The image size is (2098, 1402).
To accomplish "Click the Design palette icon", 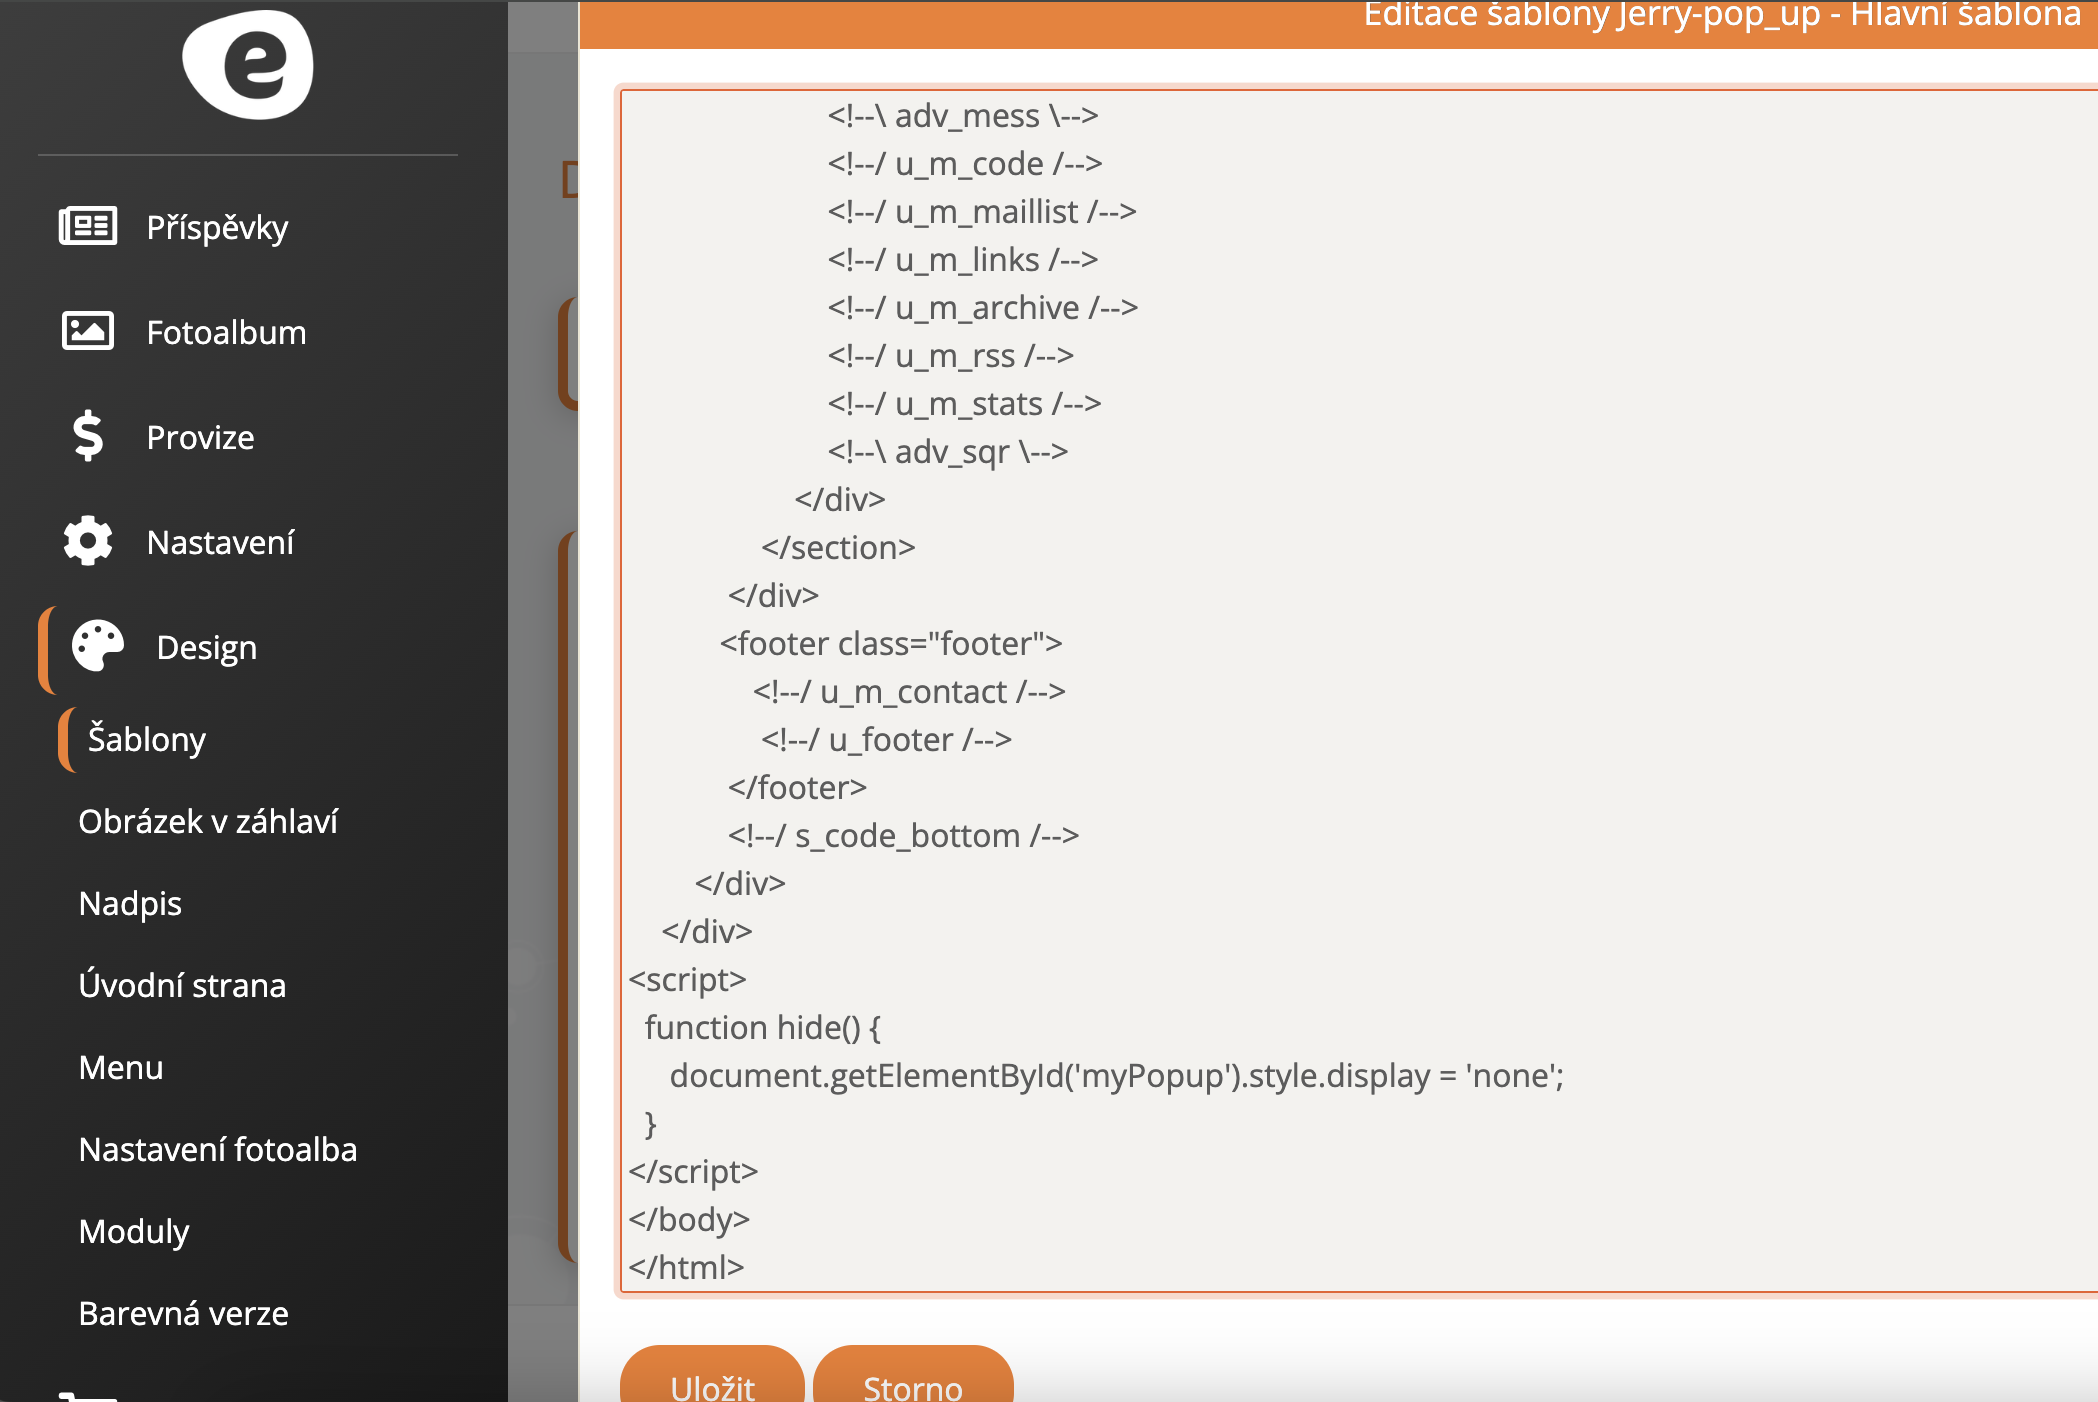I will [x=98, y=646].
